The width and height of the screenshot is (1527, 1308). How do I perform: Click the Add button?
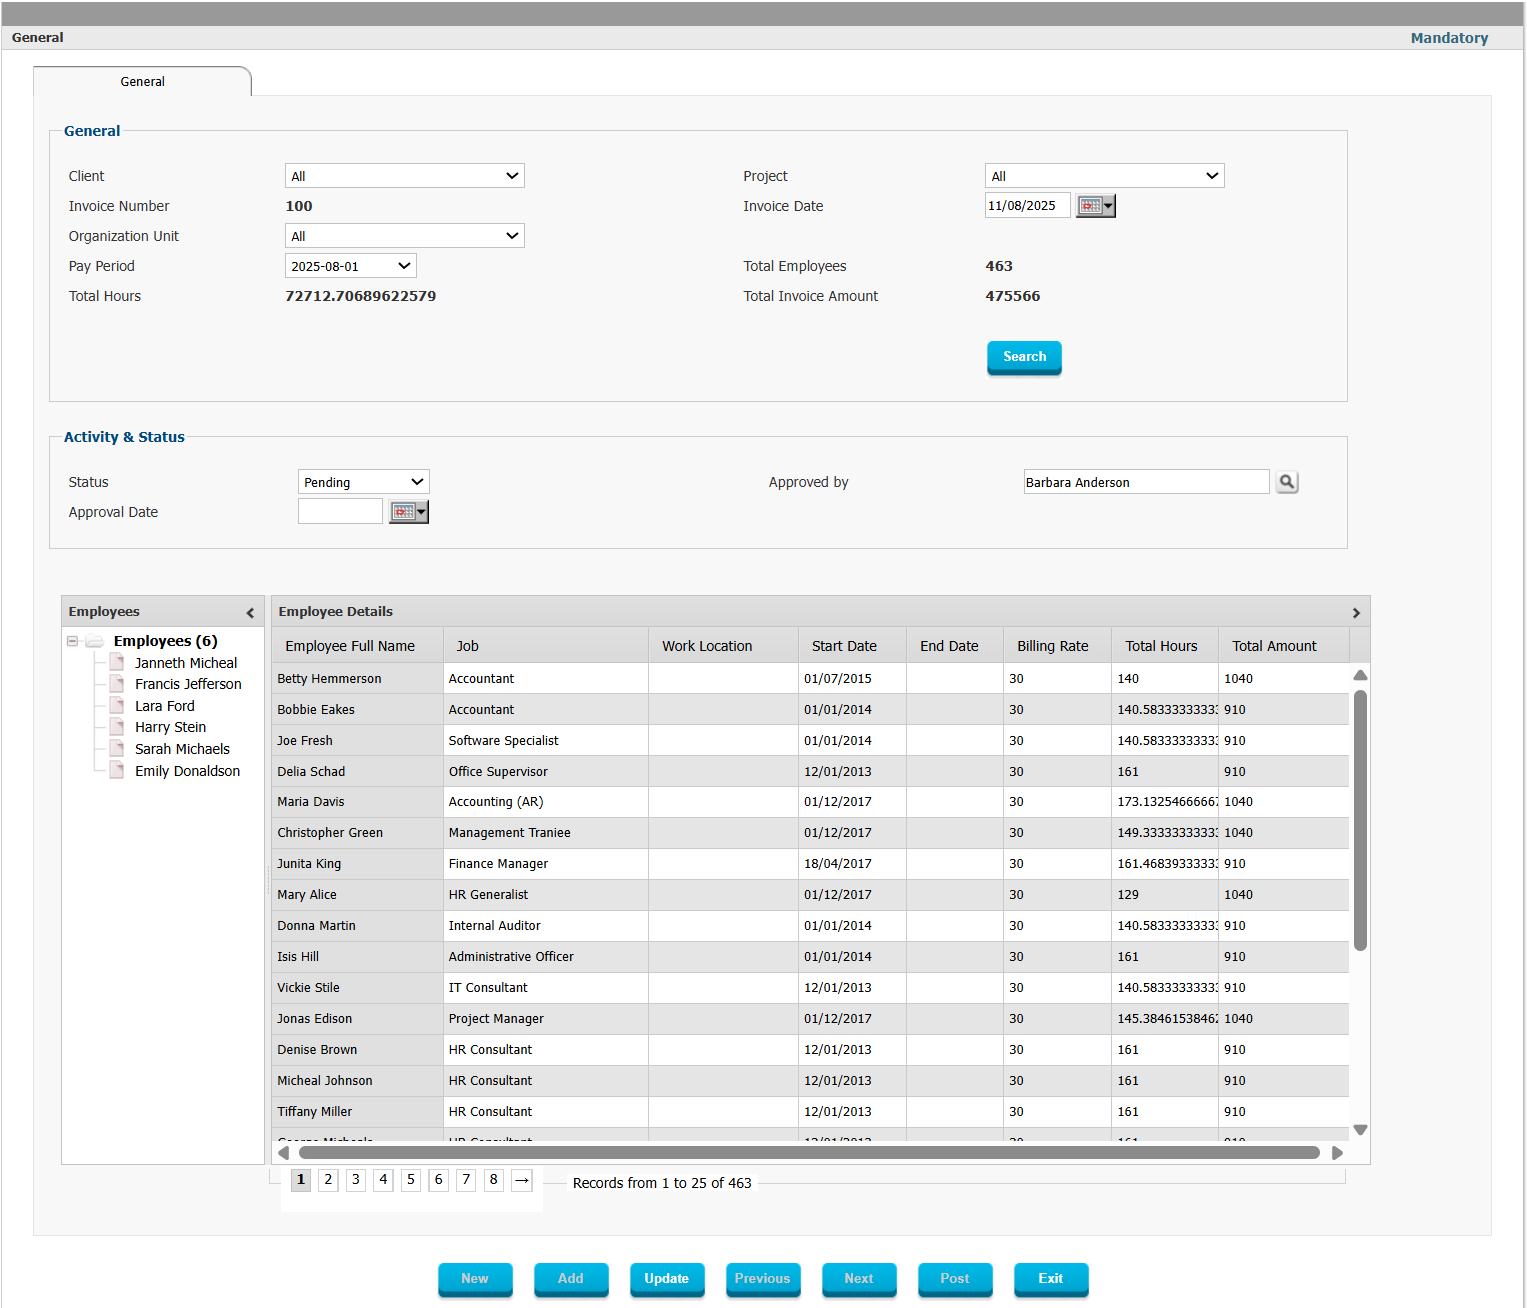coord(571,1279)
